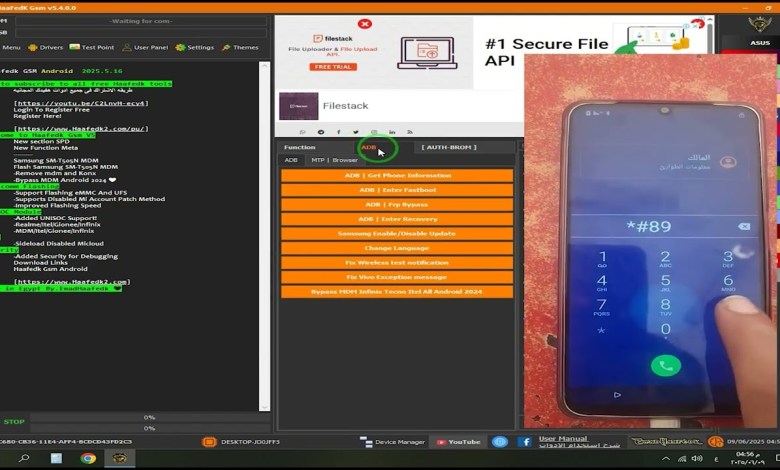Tap digit 5 on the phone dialer video
This screenshot has width=780, height=470.
tap(665, 282)
